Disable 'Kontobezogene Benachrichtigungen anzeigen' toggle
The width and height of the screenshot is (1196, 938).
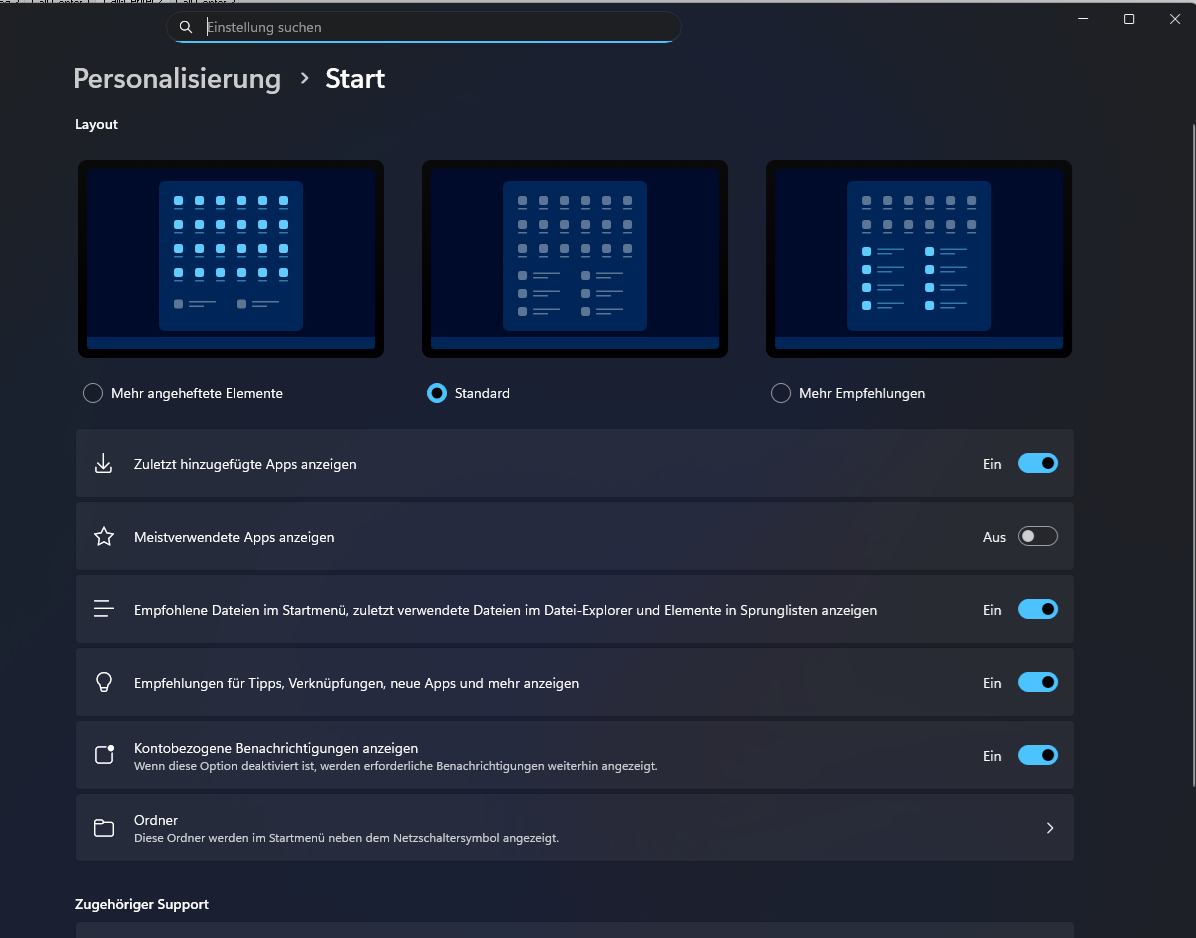pyautogui.click(x=1038, y=756)
